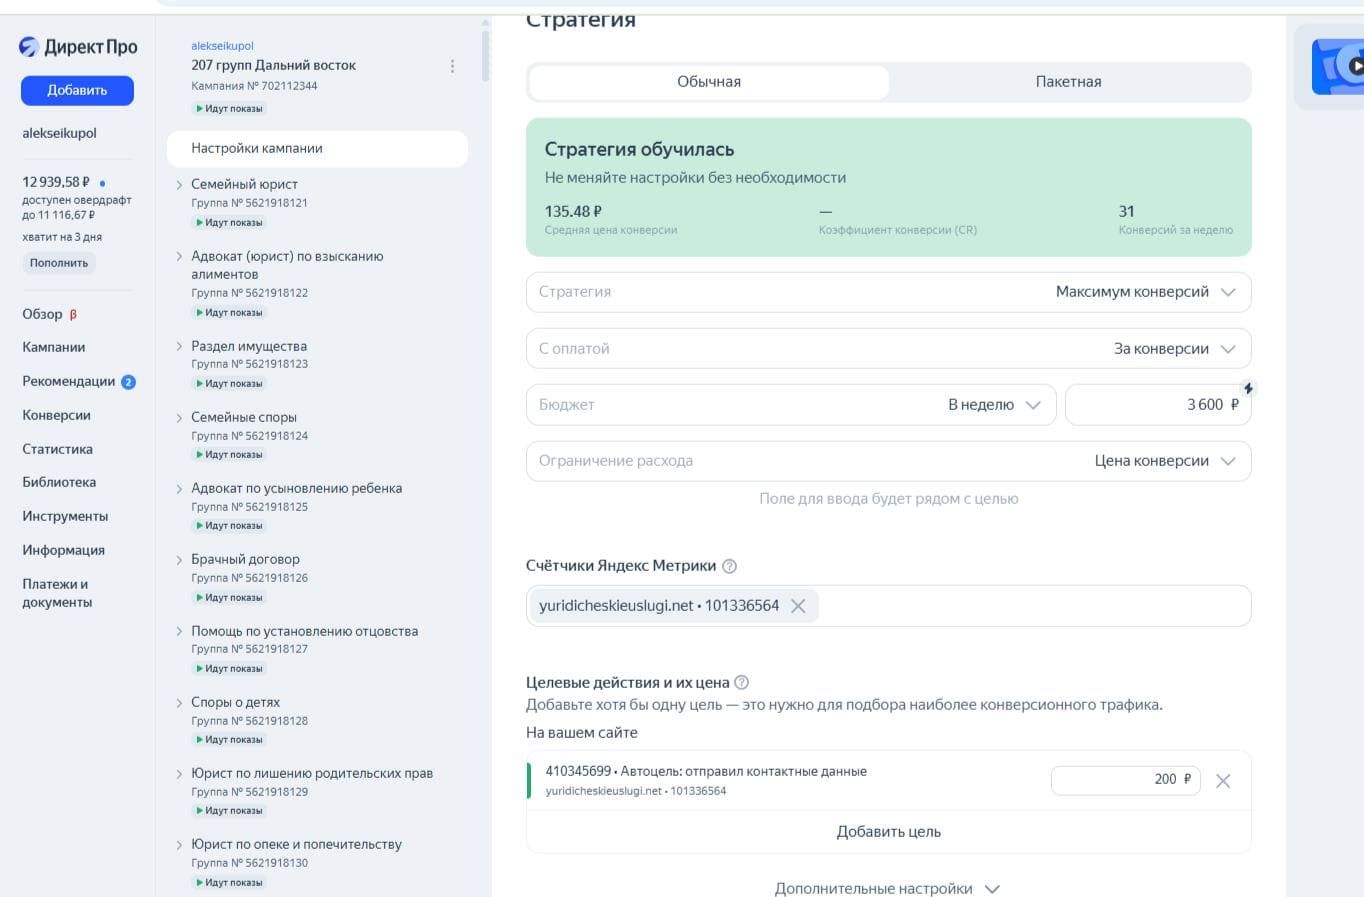This screenshot has height=897, width=1364.
Task: Click the Пополнить button
Action: (x=59, y=263)
